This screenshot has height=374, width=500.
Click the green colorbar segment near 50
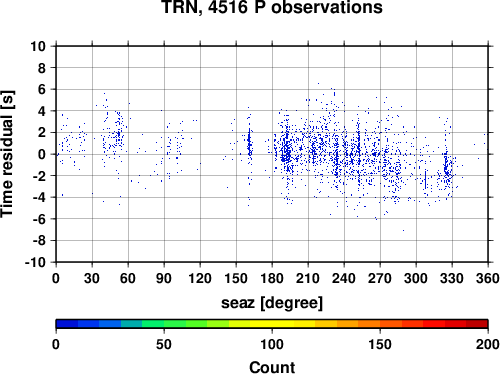coord(164,324)
